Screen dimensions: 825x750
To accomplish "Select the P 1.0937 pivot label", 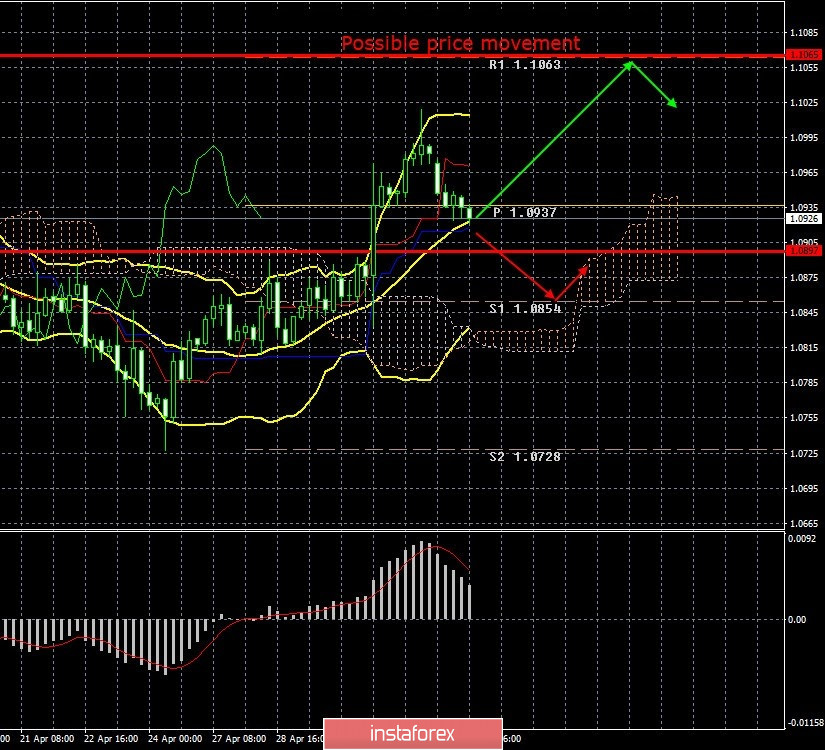I will coord(525,213).
